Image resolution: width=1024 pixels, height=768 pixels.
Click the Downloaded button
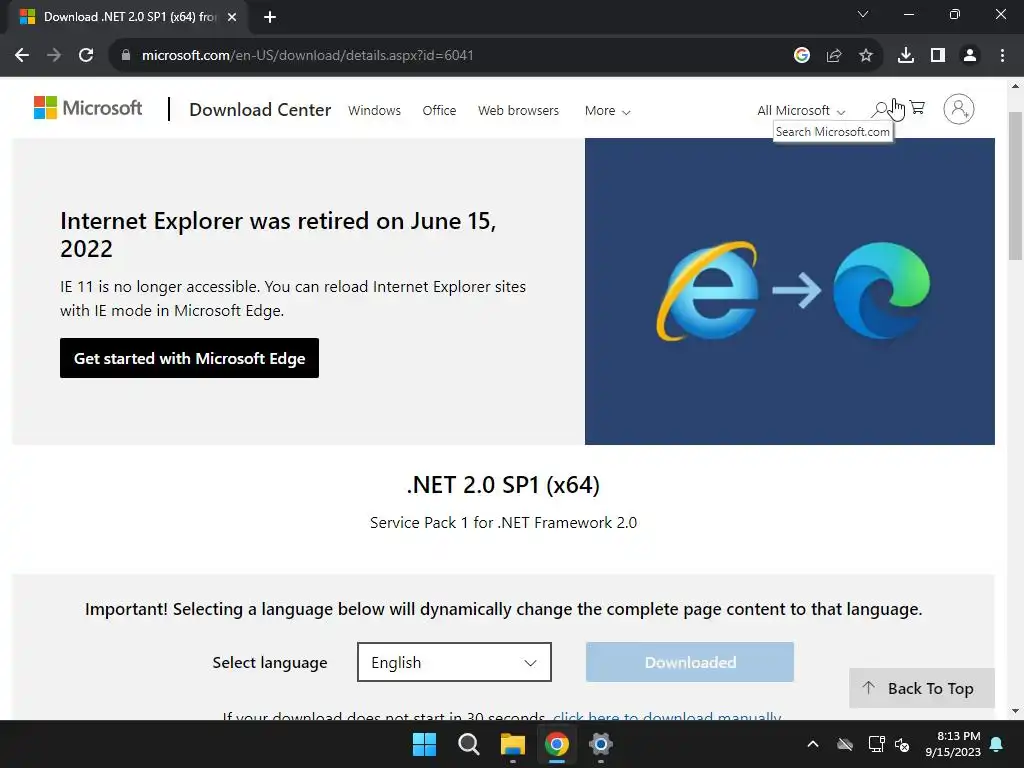690,662
